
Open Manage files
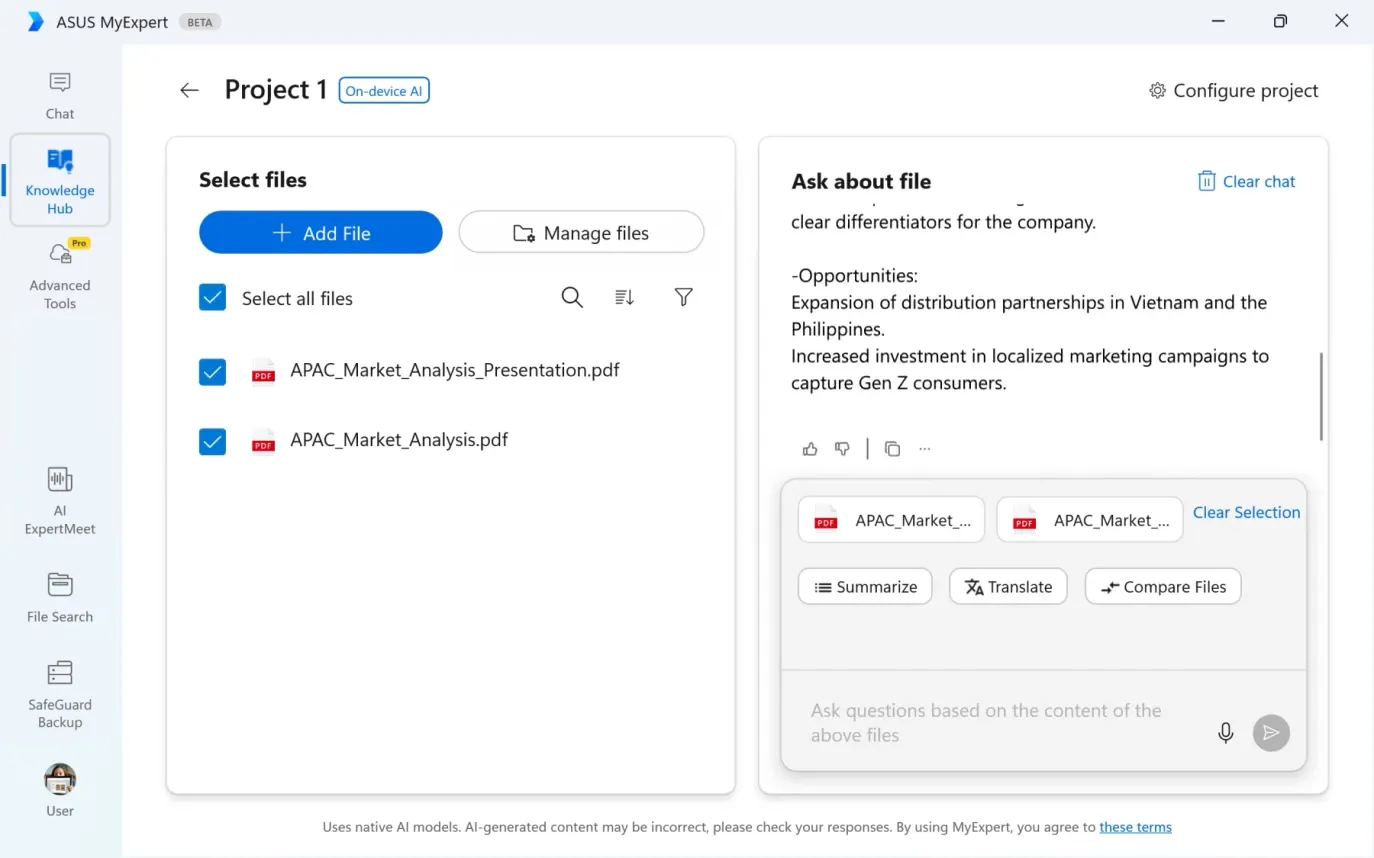pos(582,232)
